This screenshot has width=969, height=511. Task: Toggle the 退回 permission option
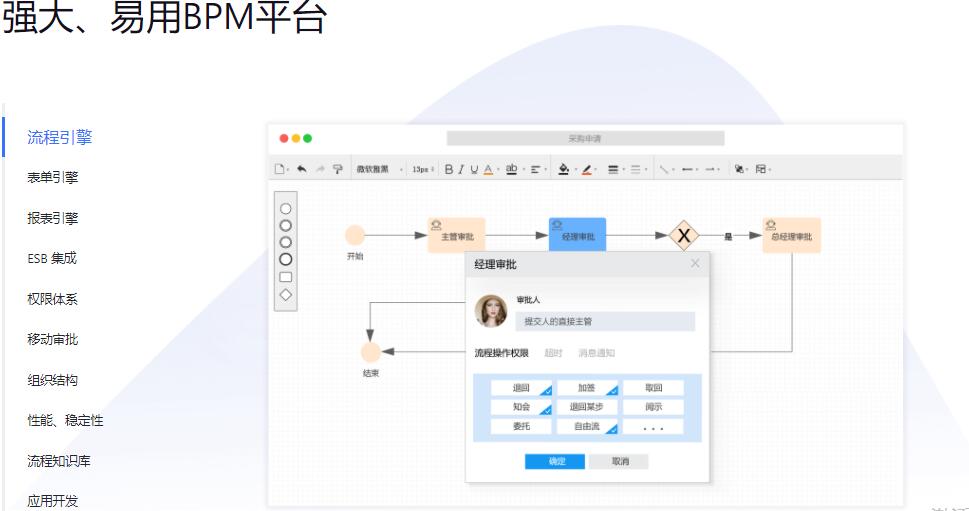tap(521, 388)
